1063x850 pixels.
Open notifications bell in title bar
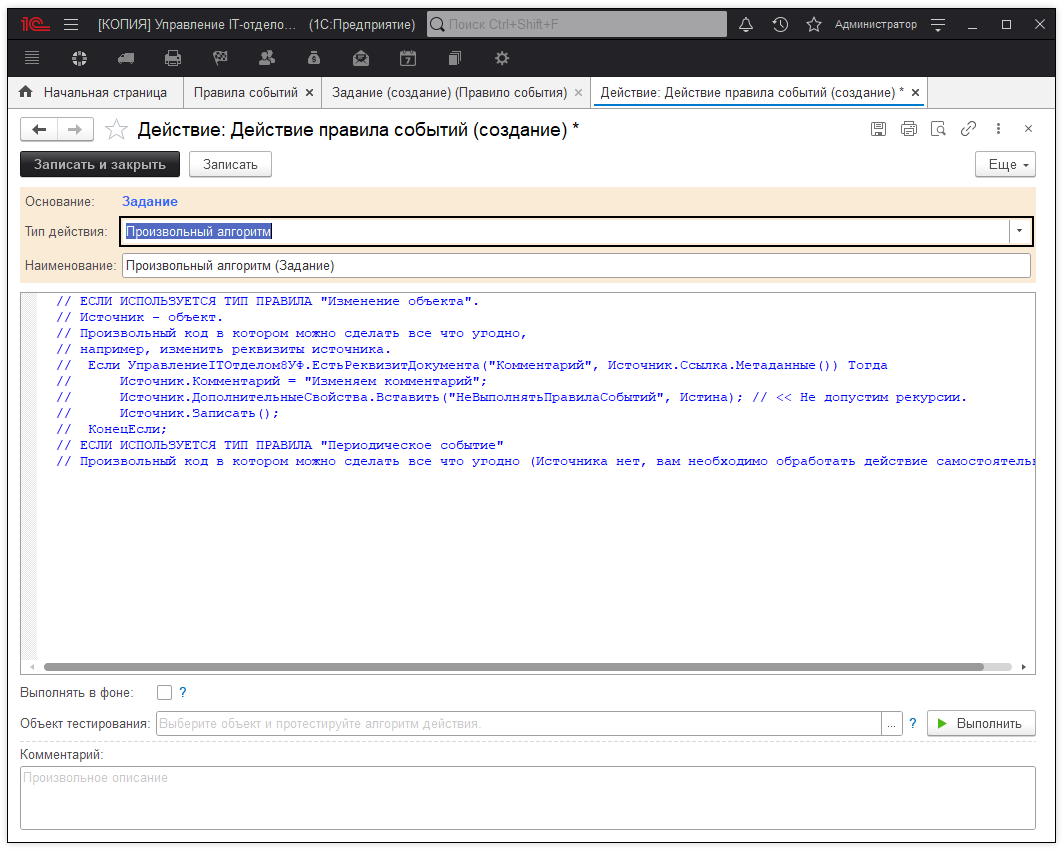745,24
